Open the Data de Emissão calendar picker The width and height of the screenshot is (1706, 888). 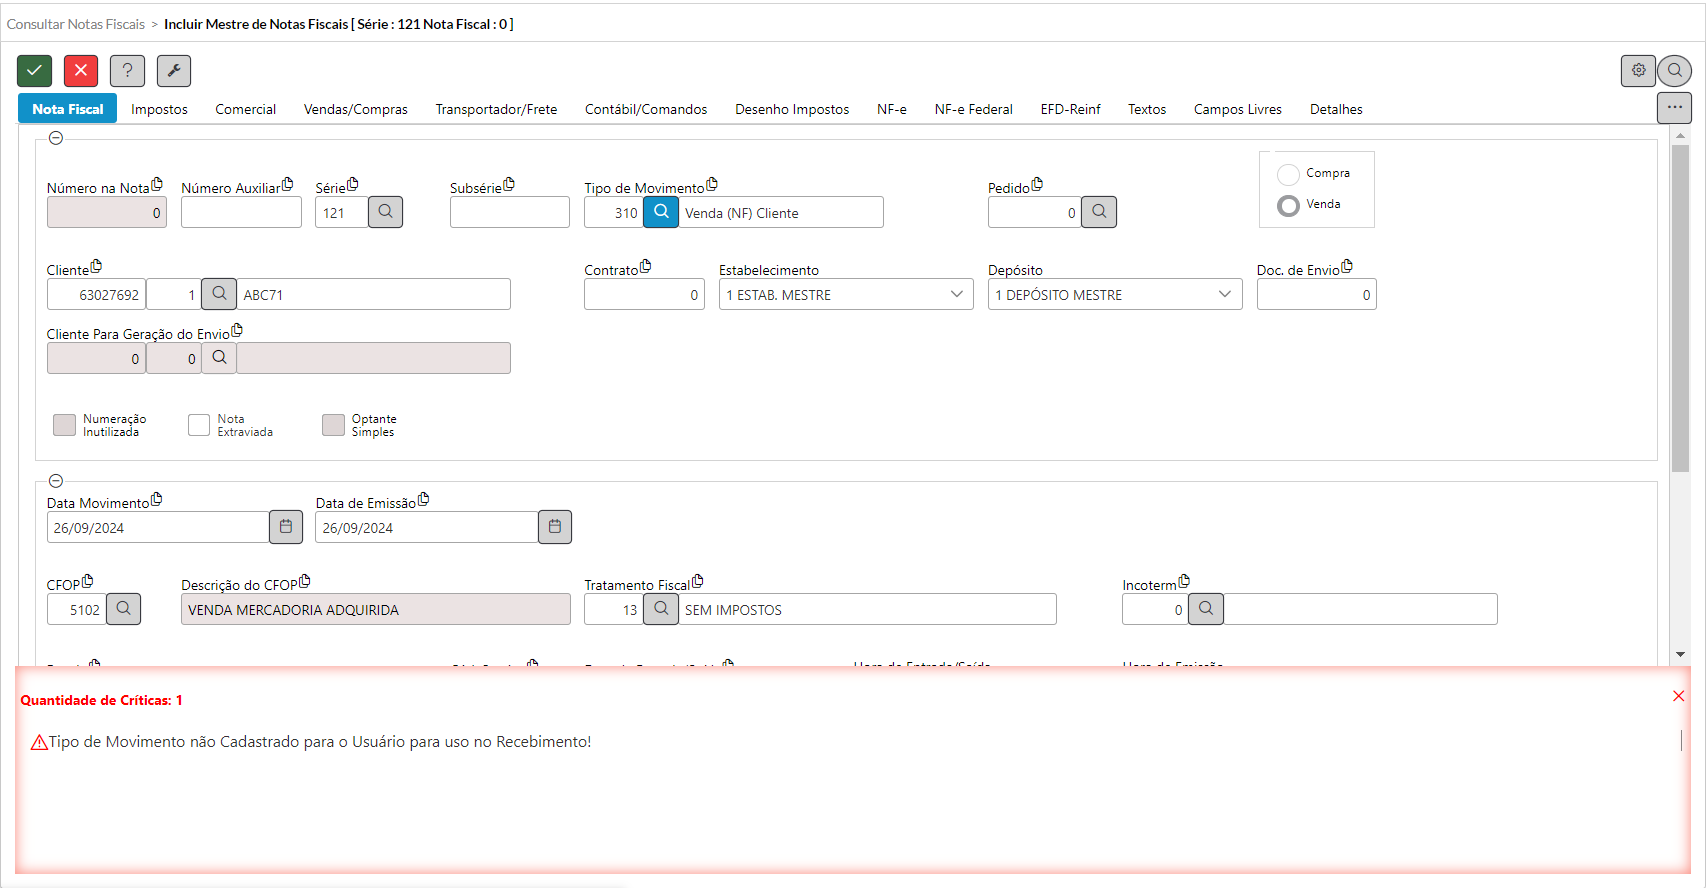[x=555, y=527]
